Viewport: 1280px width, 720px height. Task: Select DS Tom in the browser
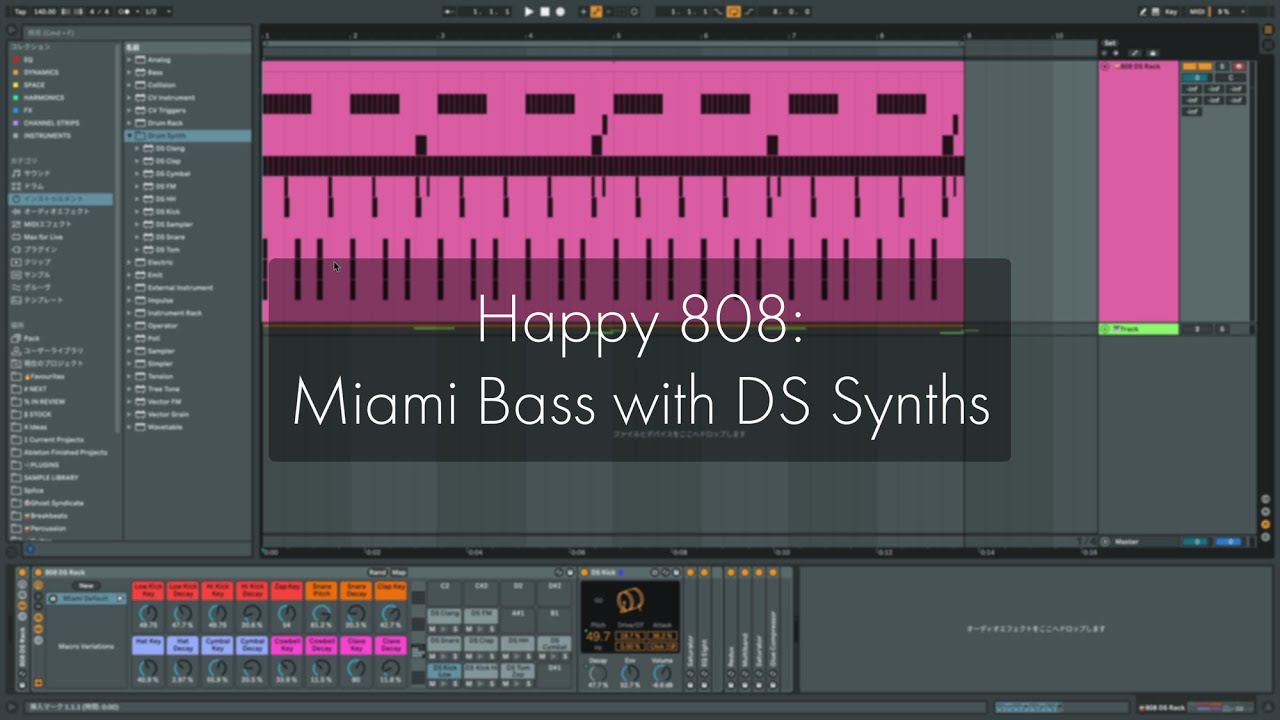(x=168, y=249)
